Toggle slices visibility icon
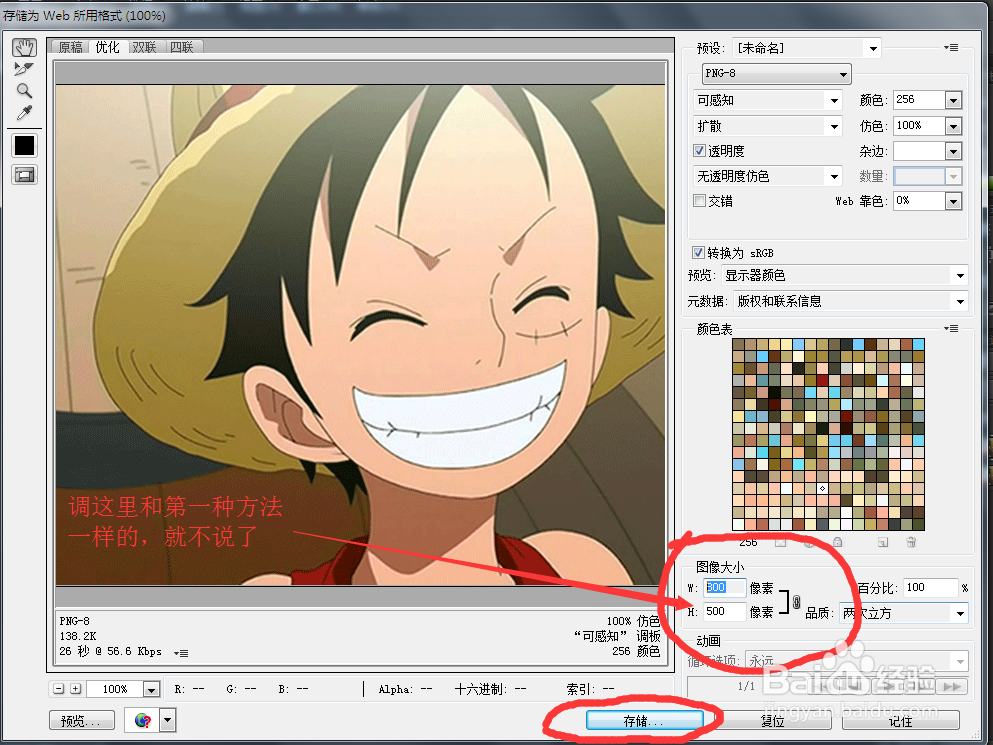Screen dimensions: 993x745 [25, 175]
